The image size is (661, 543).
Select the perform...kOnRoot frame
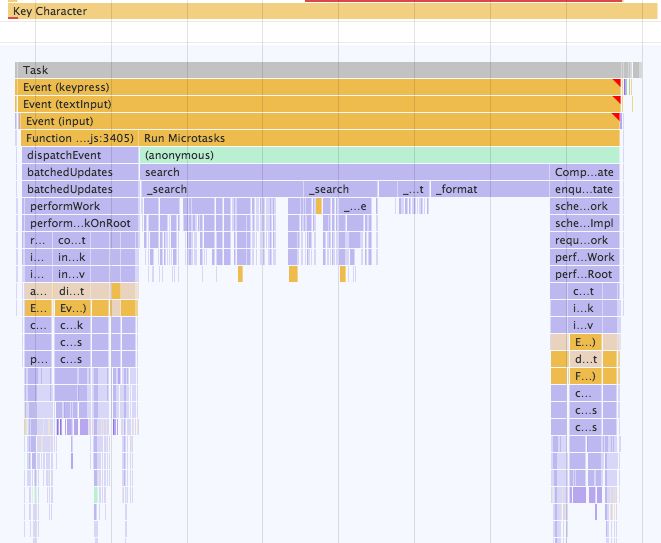(80, 223)
